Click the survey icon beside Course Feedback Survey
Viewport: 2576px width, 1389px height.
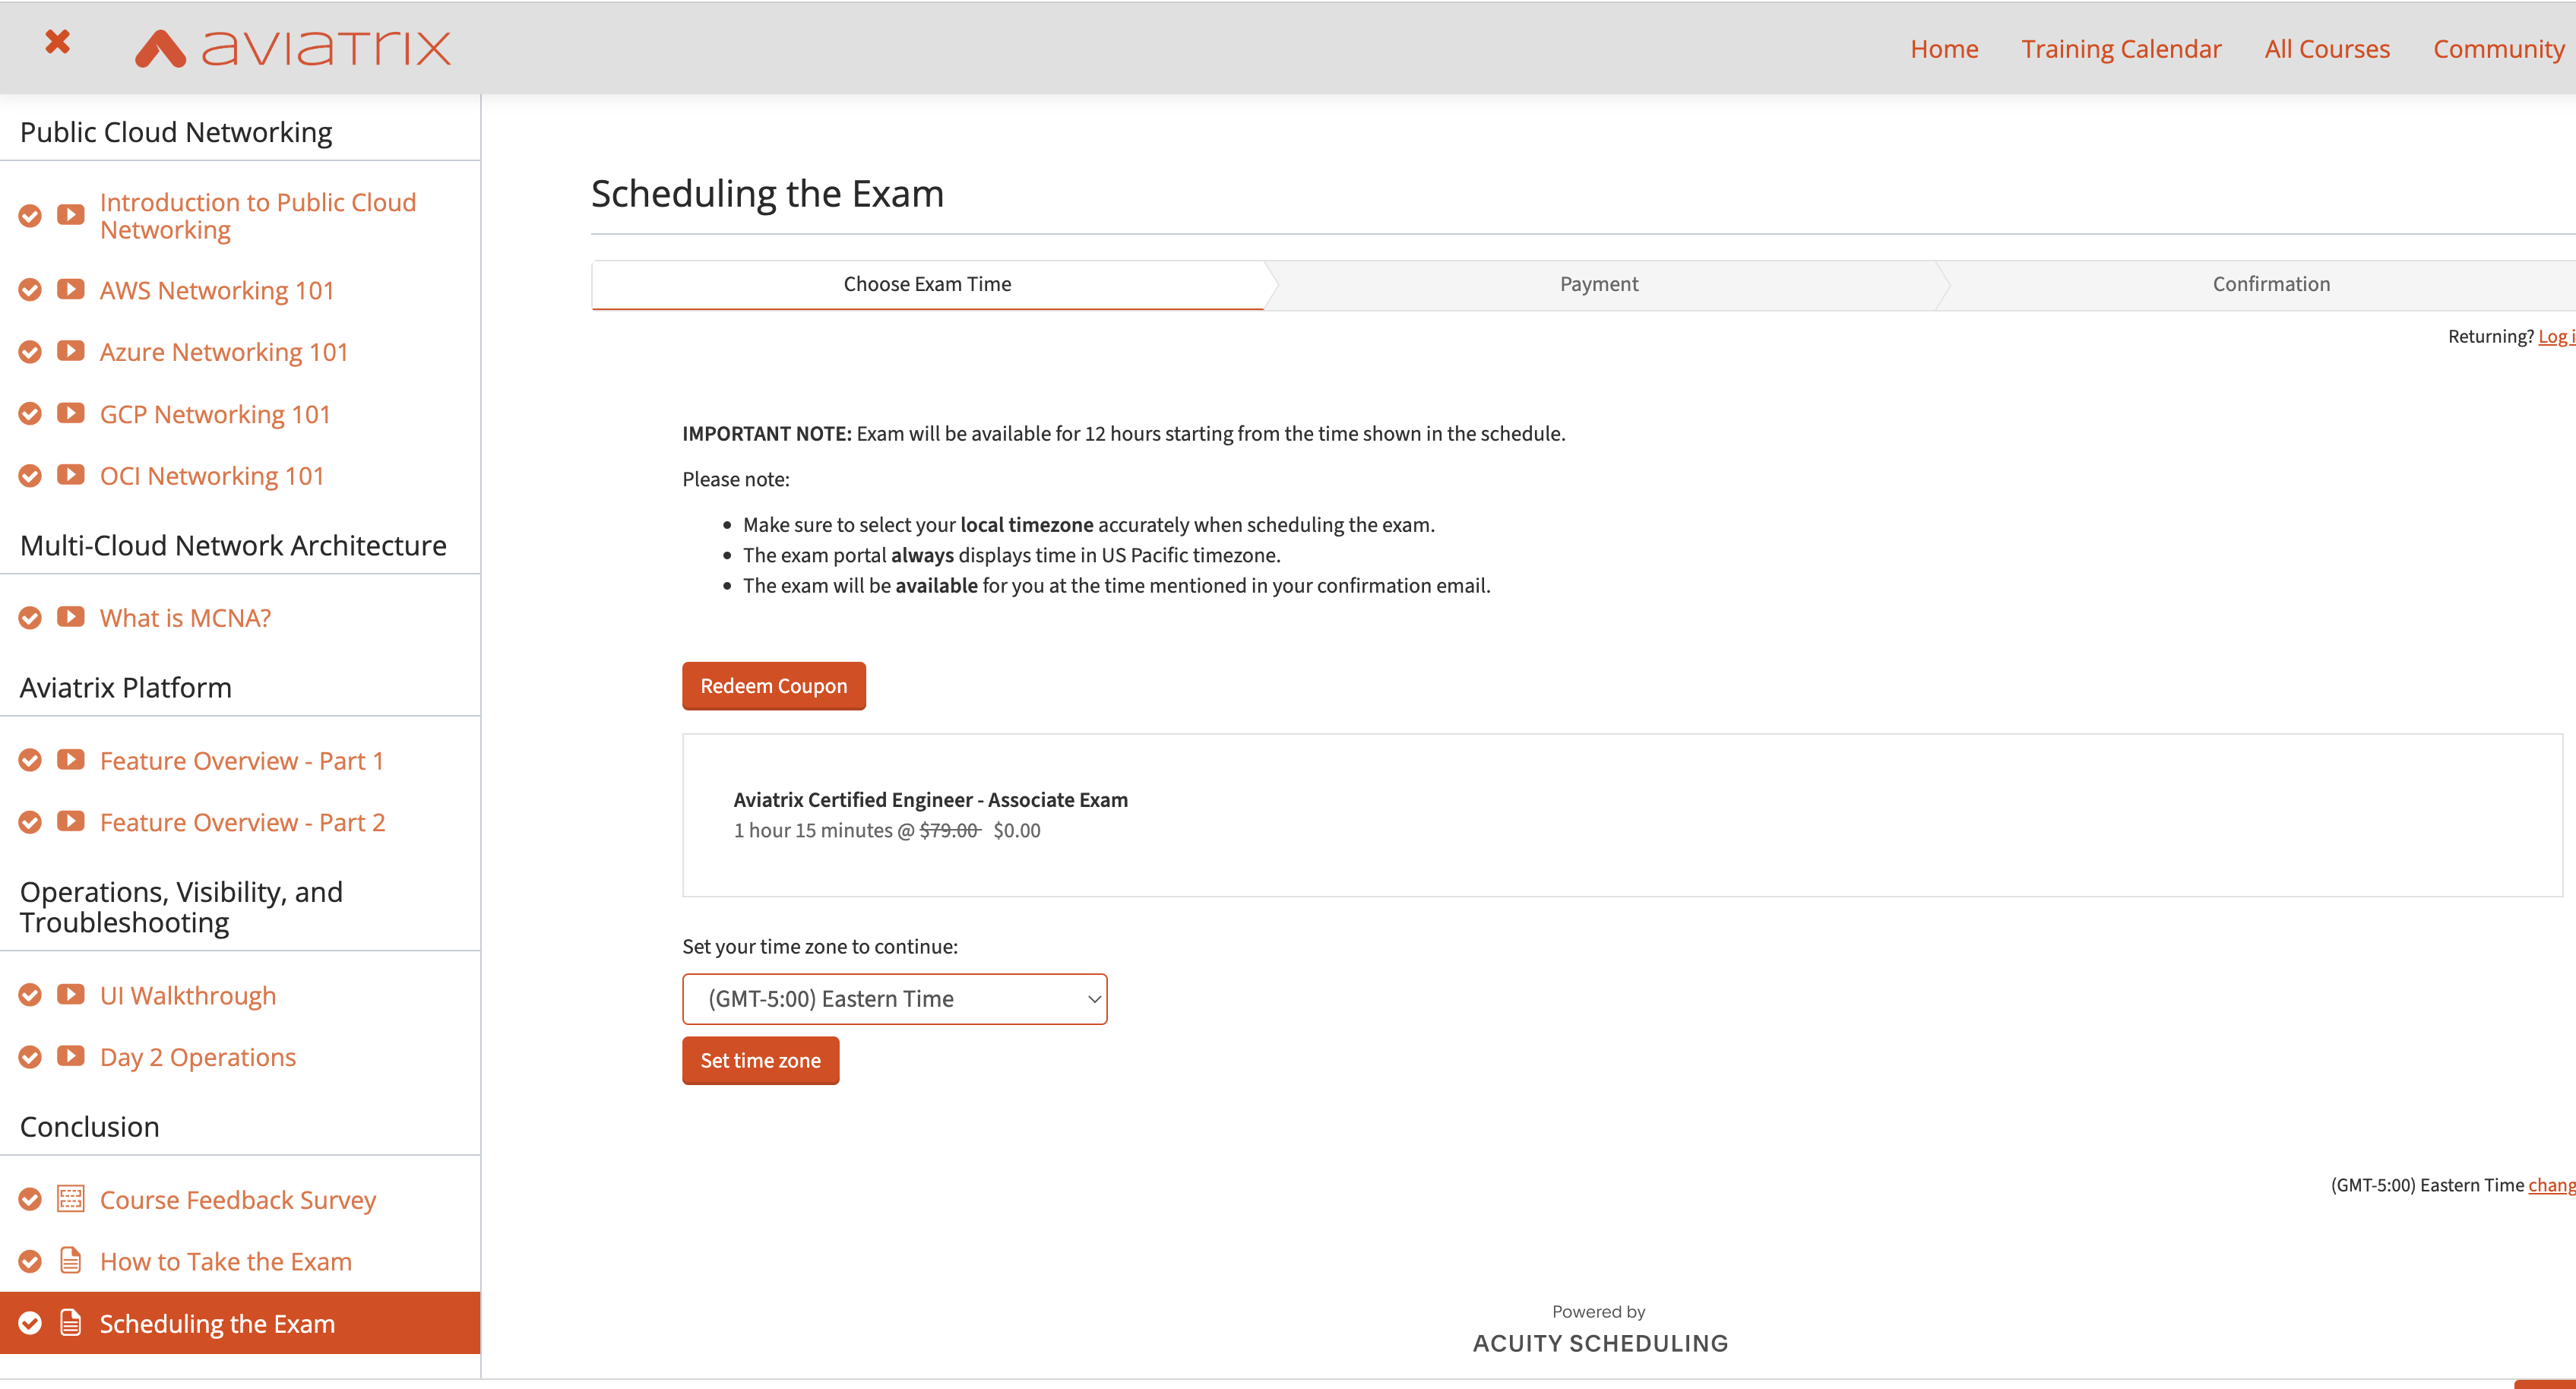[x=71, y=1199]
